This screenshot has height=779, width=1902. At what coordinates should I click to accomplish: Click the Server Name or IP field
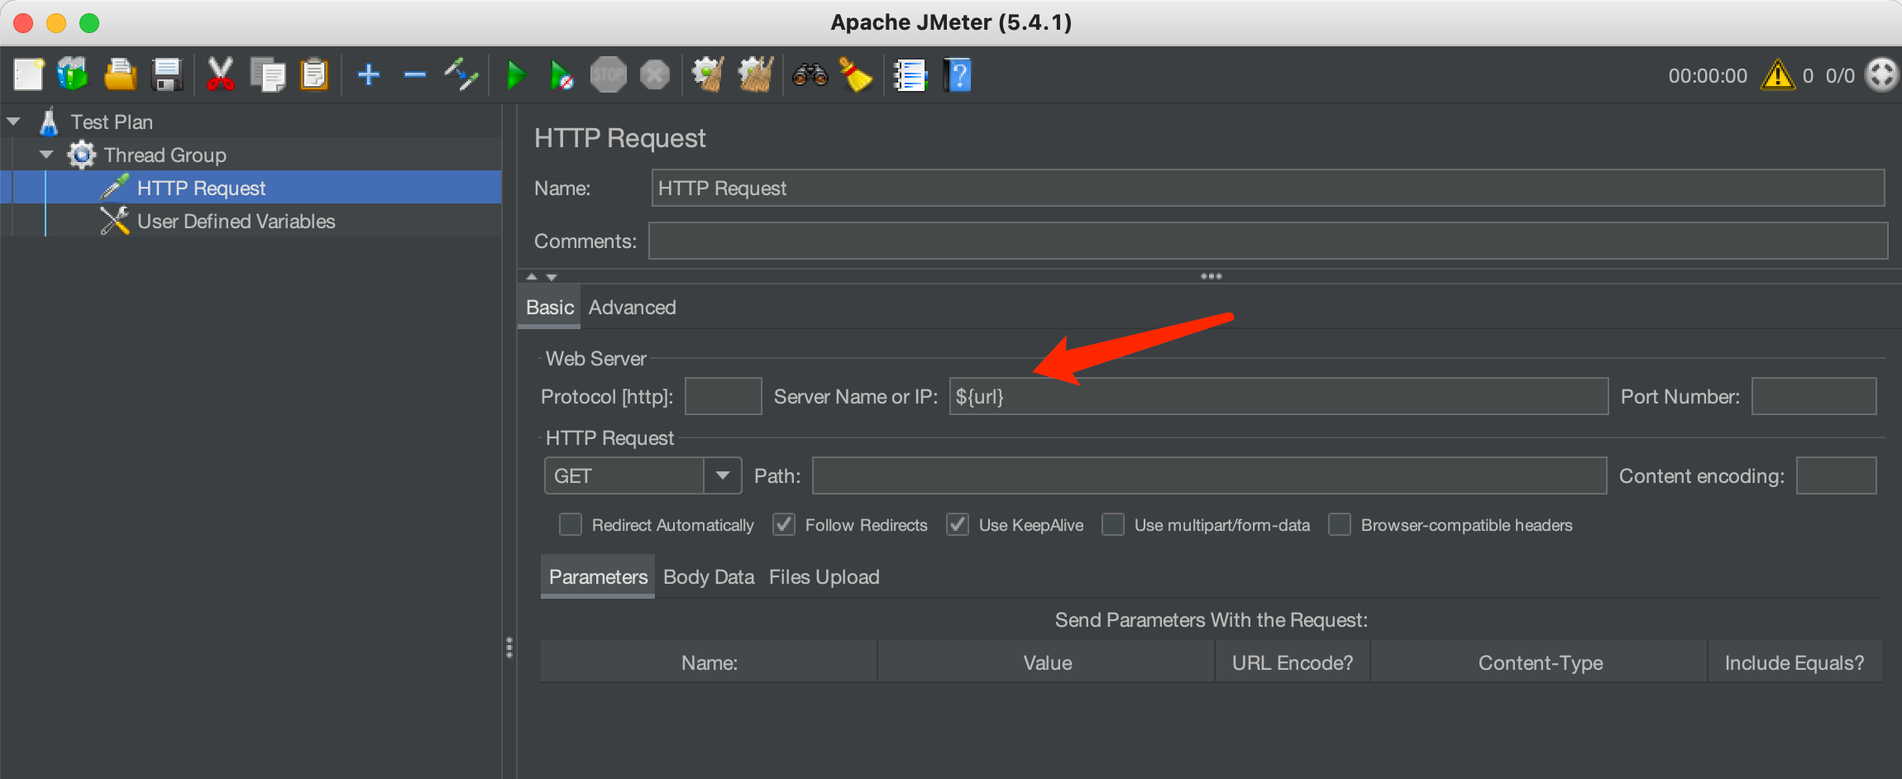click(1277, 397)
